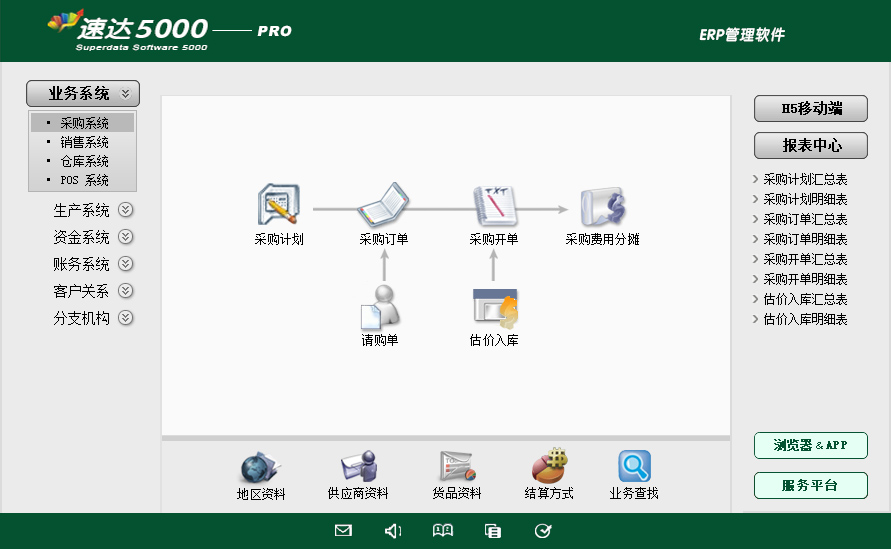Click the open book icon in bottom bar

pos(443,530)
